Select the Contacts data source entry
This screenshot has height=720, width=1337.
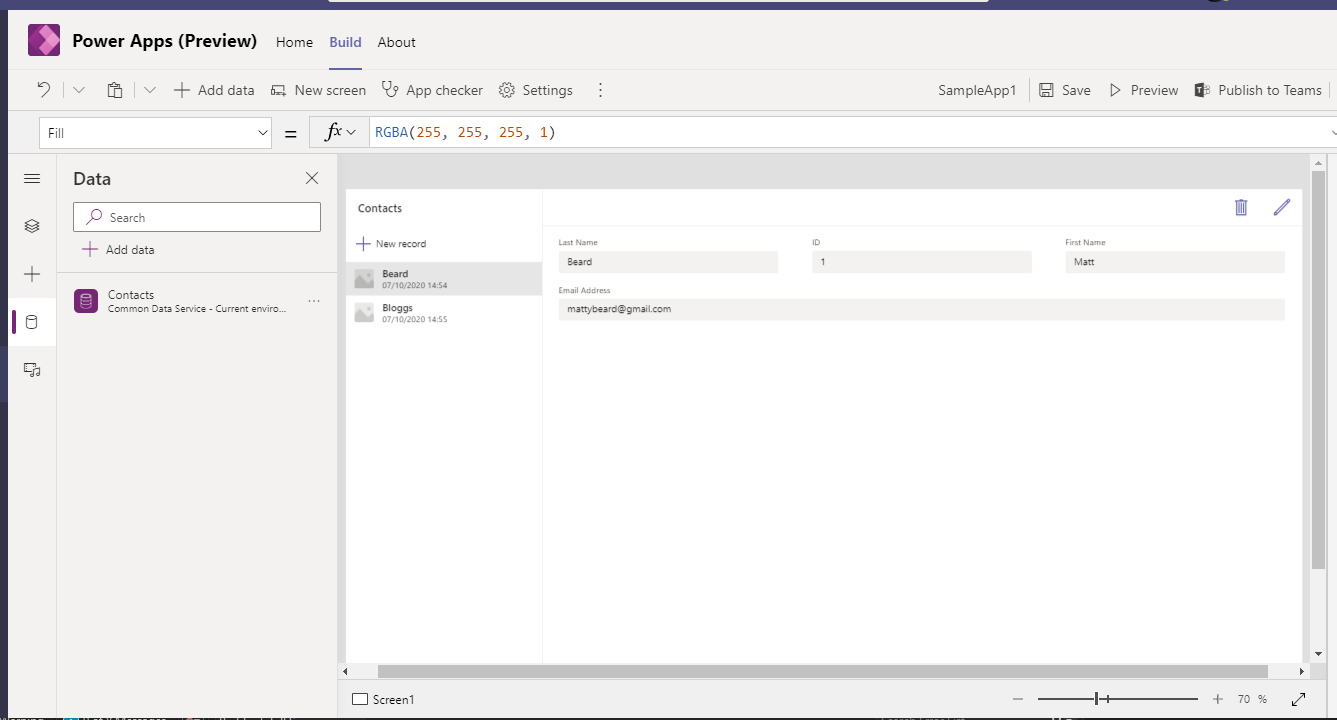tap(197, 301)
